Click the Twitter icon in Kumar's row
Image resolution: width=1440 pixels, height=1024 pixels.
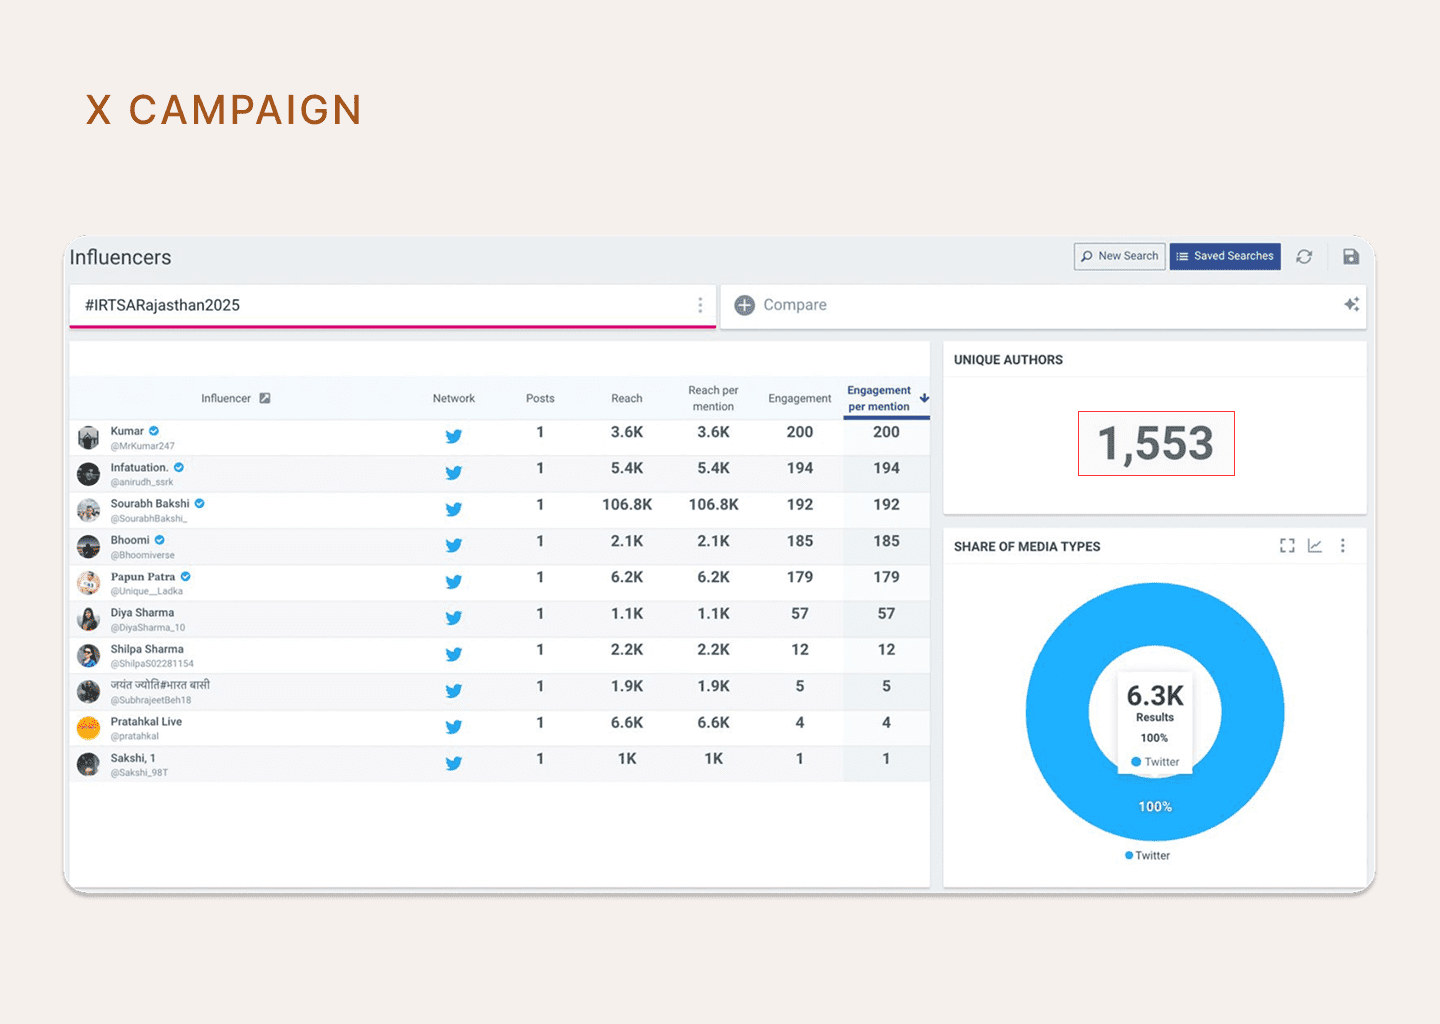coord(453,436)
